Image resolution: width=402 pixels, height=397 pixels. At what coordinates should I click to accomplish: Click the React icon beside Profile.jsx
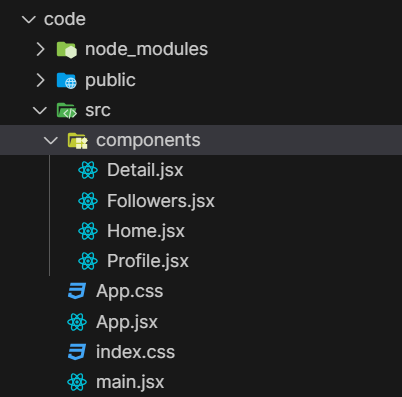[x=88, y=261]
